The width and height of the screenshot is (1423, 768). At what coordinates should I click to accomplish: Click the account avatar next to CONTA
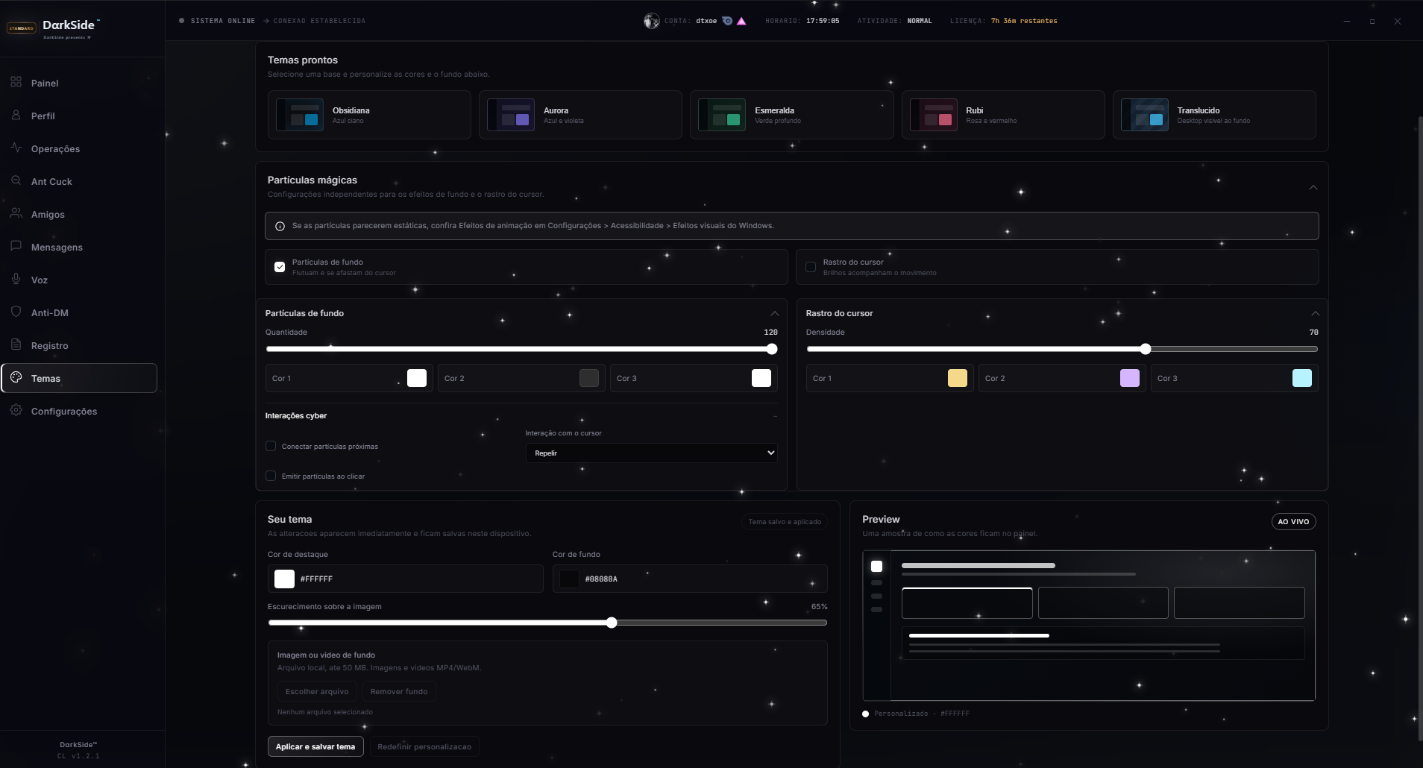pos(652,20)
